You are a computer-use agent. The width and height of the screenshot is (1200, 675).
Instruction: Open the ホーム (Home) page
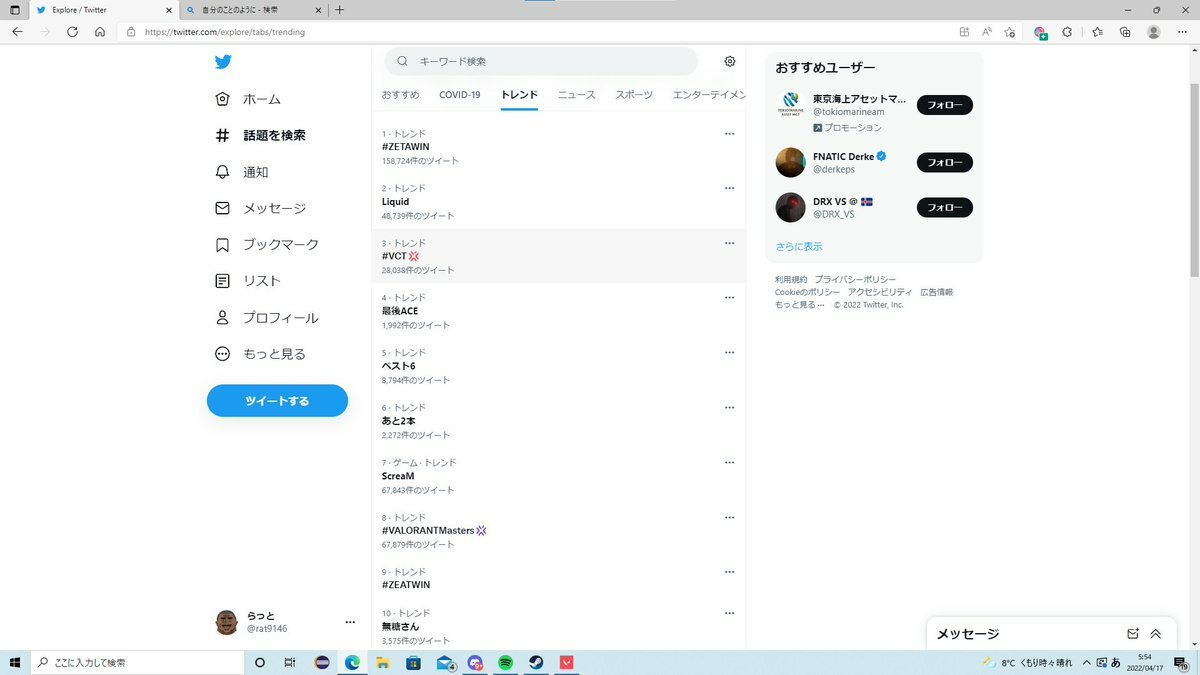[249, 99]
